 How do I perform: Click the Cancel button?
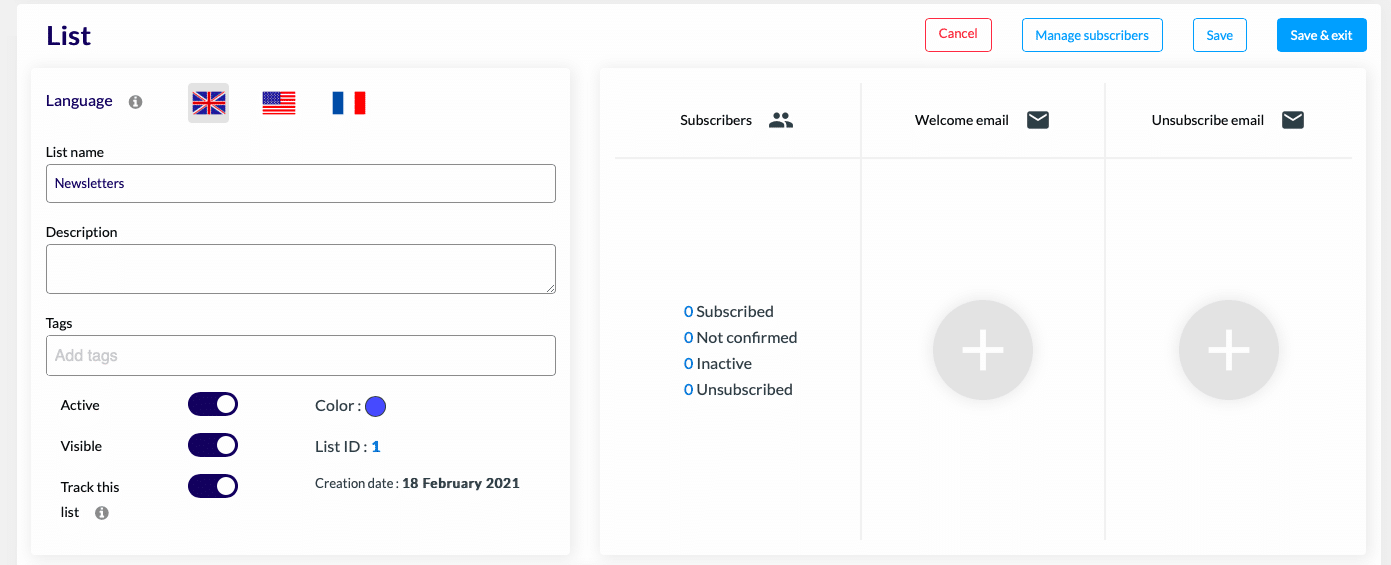pos(958,34)
